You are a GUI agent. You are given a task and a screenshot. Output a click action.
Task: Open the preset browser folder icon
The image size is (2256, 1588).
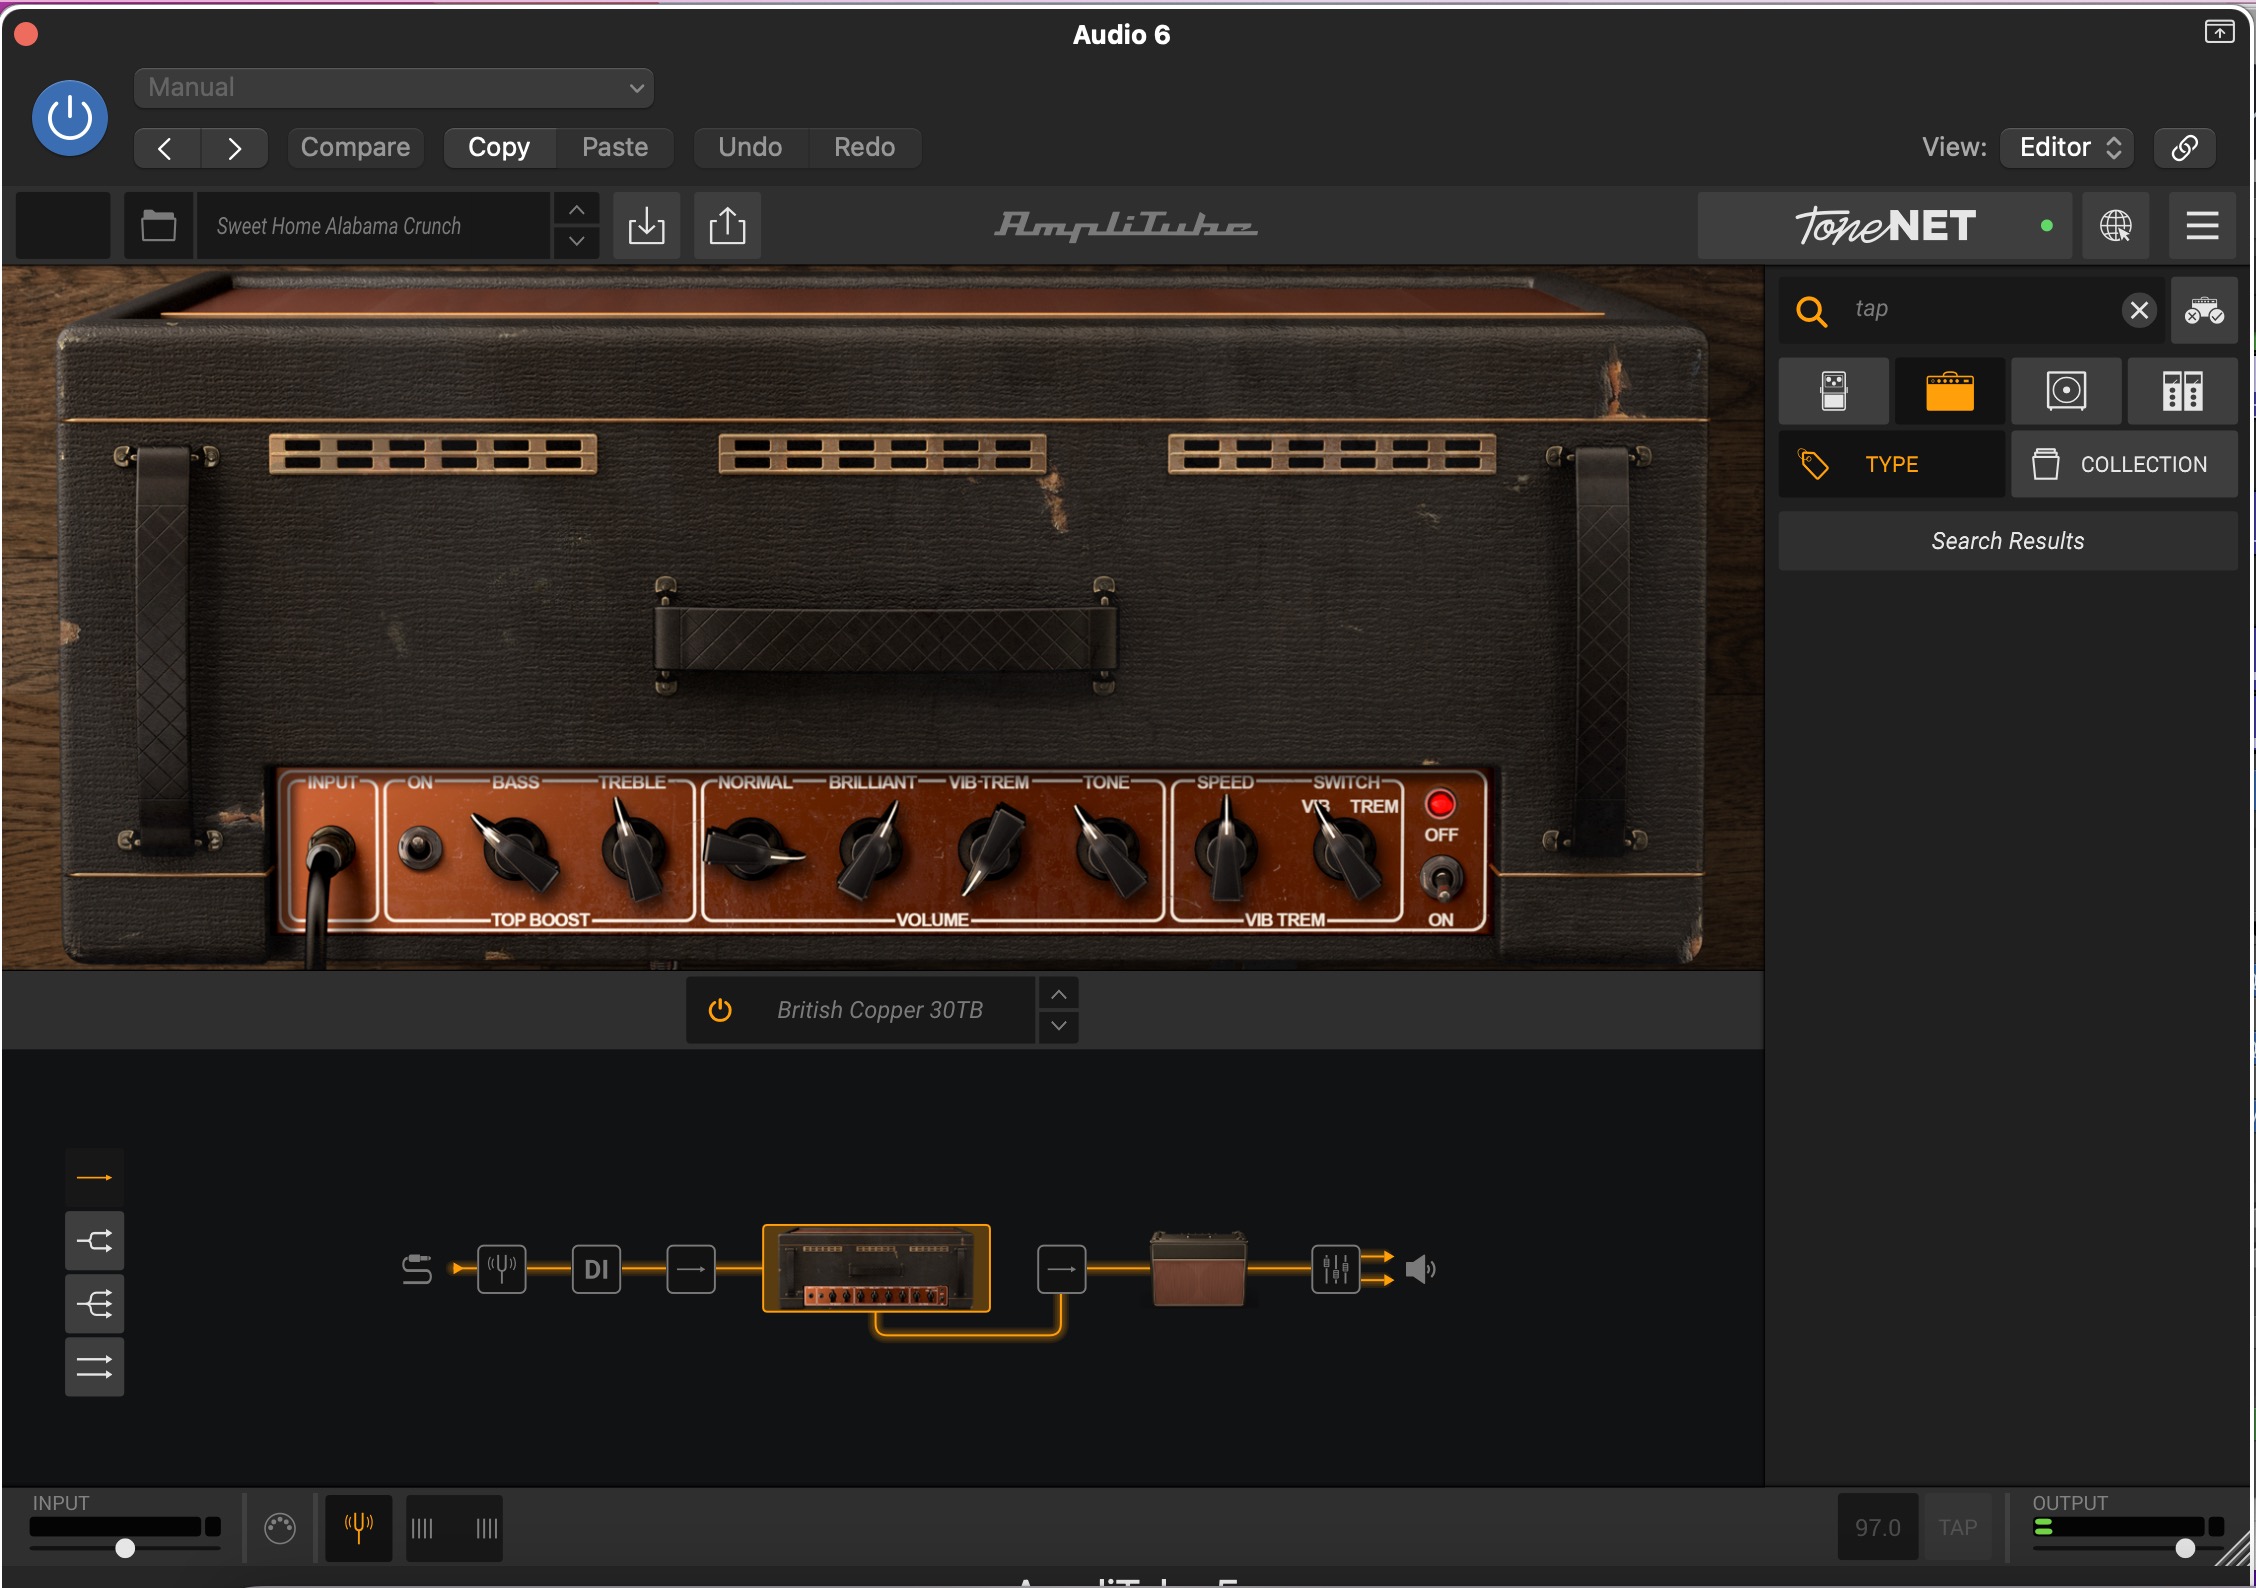tap(158, 226)
